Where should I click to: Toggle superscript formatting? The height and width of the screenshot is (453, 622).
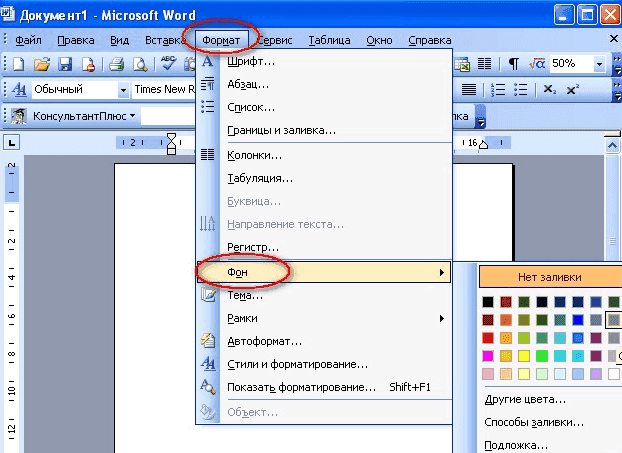[573, 90]
